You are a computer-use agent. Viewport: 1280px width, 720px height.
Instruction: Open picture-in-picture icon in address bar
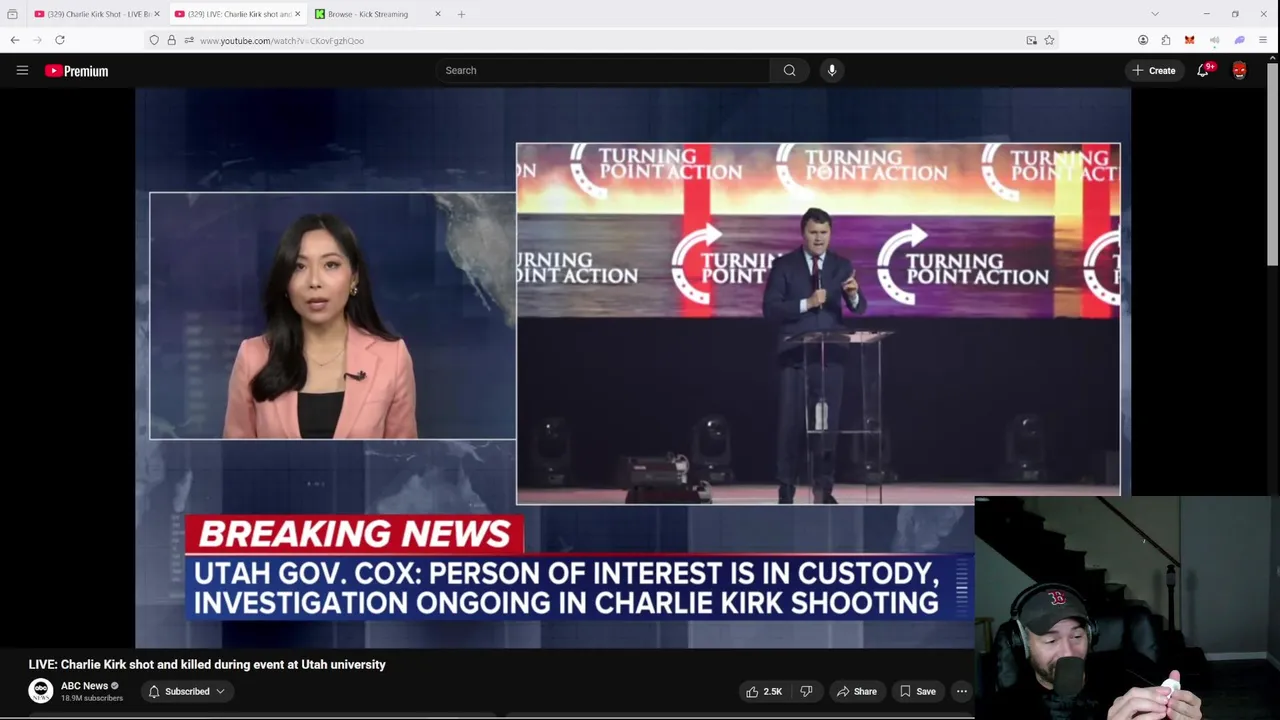[x=1032, y=40]
